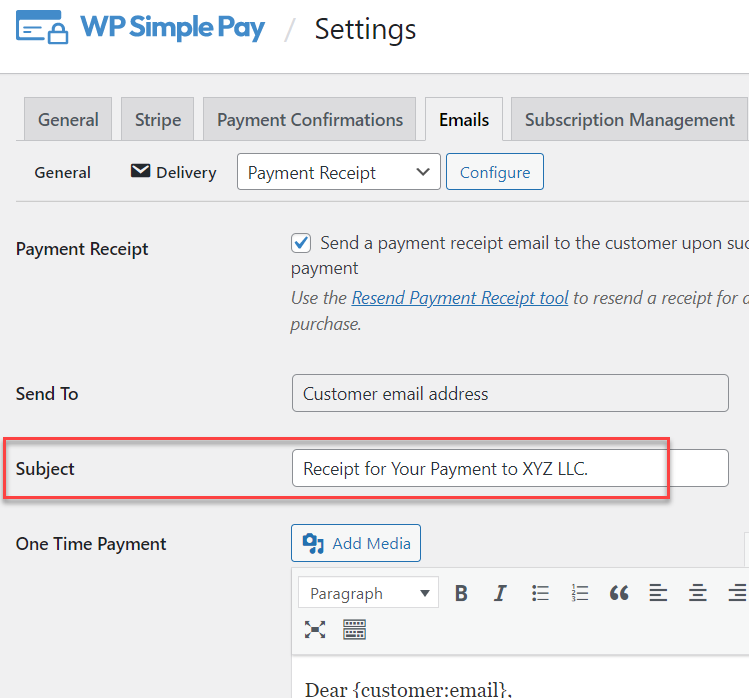Click the One Time Payment label
749x698 pixels.
[91, 544]
